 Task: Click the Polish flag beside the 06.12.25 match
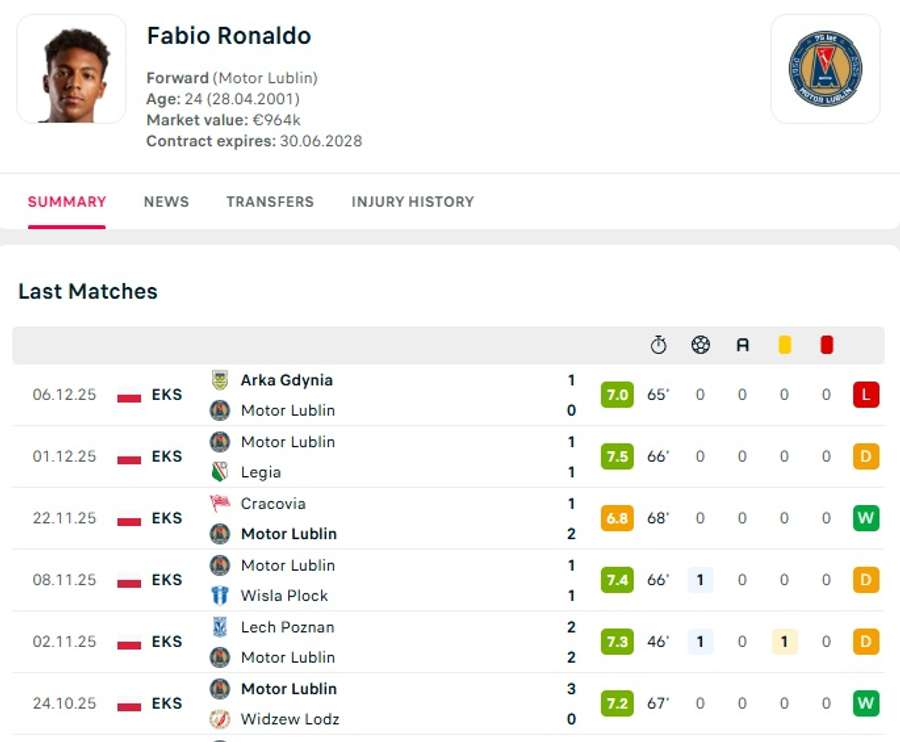click(x=129, y=395)
